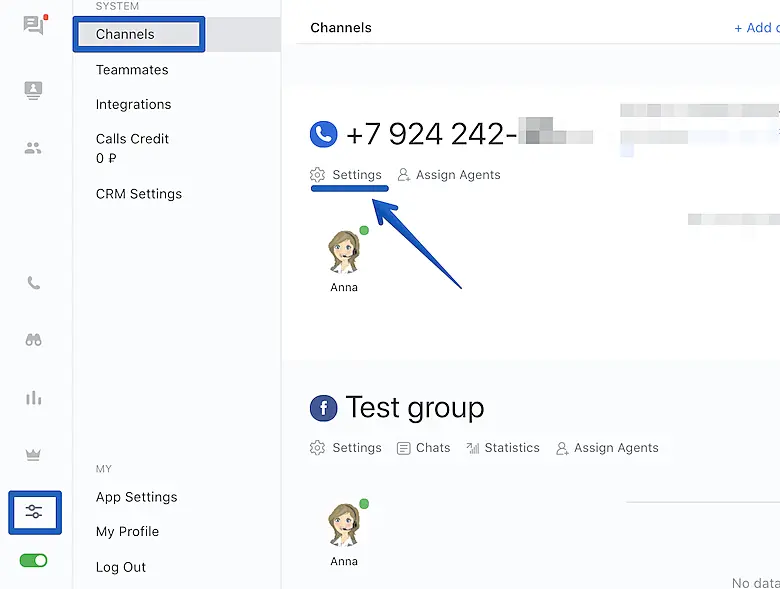
Task: Go to Integrations section
Action: click(x=133, y=104)
